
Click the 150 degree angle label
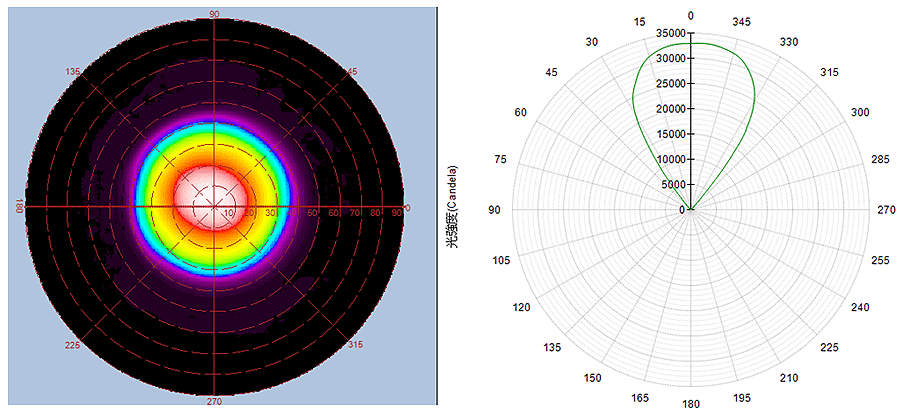(592, 378)
